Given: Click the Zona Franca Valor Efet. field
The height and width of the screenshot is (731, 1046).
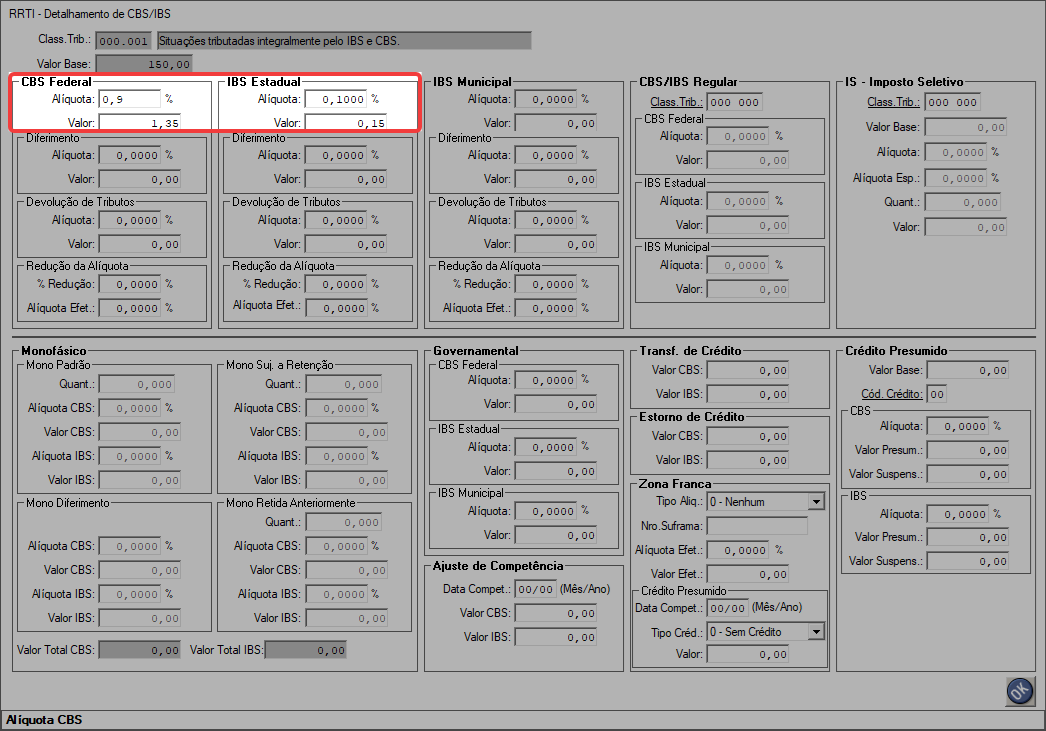Looking at the screenshot, I should pyautogui.click(x=748, y=574).
